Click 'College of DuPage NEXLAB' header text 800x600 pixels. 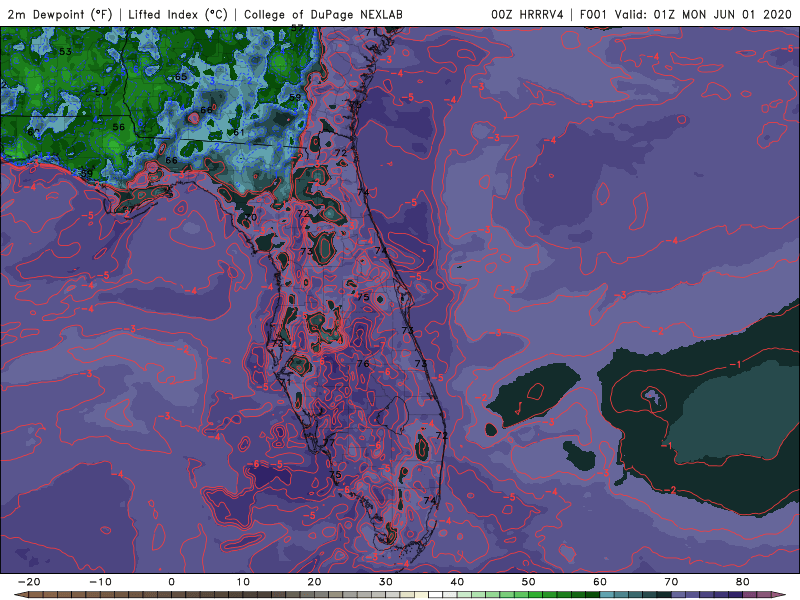click(323, 14)
